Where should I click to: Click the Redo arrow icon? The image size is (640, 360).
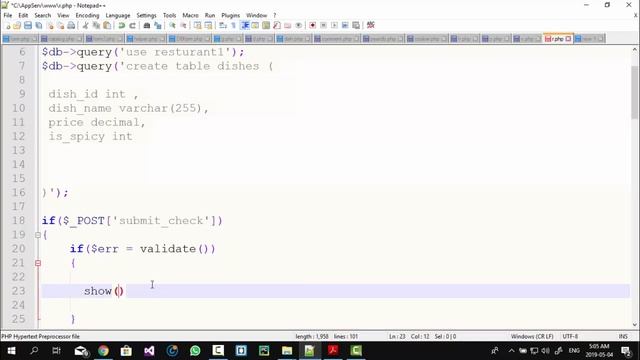point(132,26)
